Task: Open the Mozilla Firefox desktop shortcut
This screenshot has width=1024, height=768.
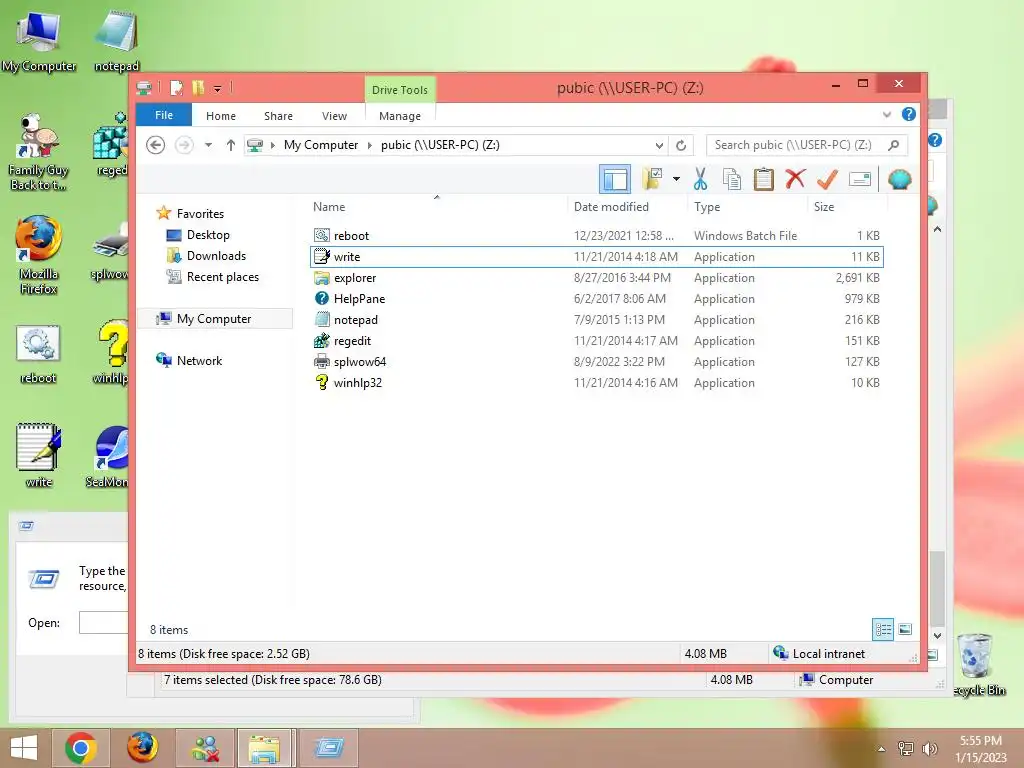Action: coord(38,255)
